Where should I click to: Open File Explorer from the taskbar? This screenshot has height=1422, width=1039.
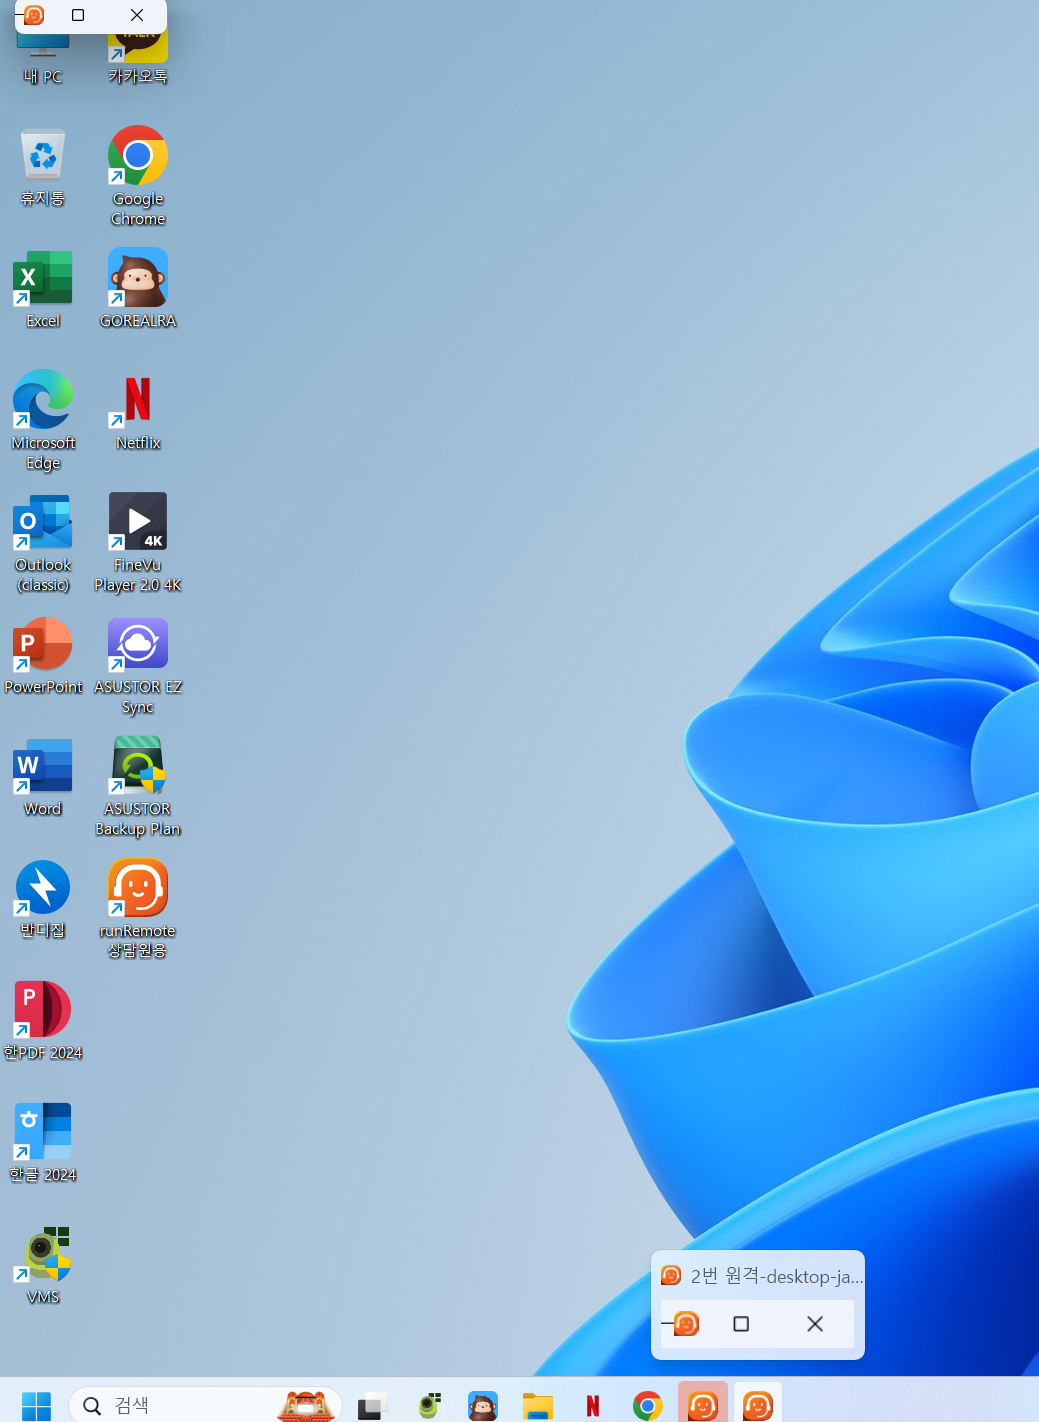click(x=538, y=1406)
